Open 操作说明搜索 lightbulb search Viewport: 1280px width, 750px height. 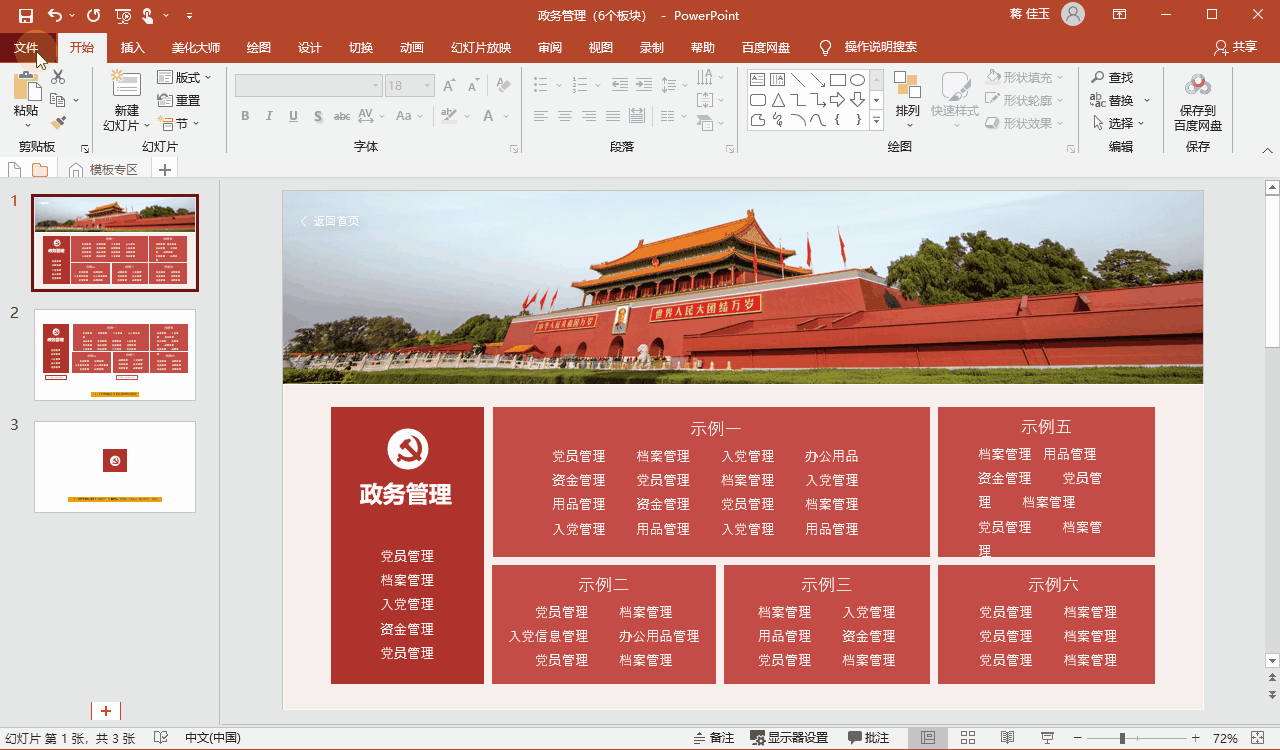click(868, 47)
